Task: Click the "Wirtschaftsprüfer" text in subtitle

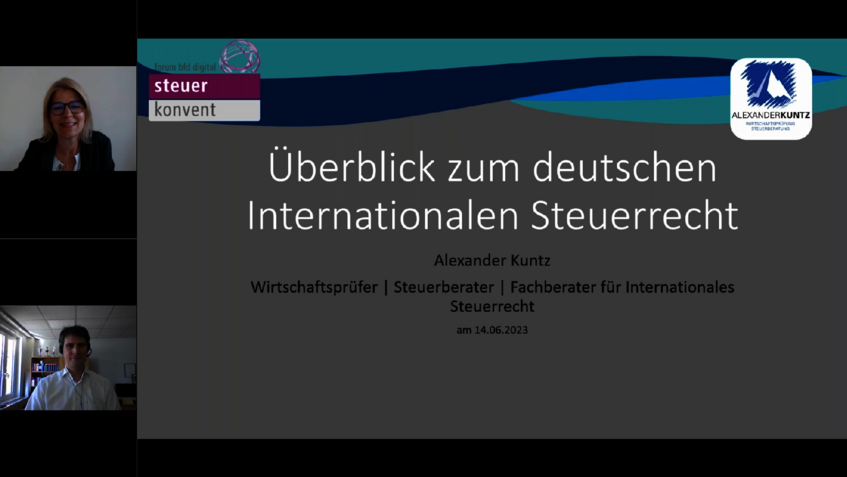Action: pyautogui.click(x=314, y=287)
